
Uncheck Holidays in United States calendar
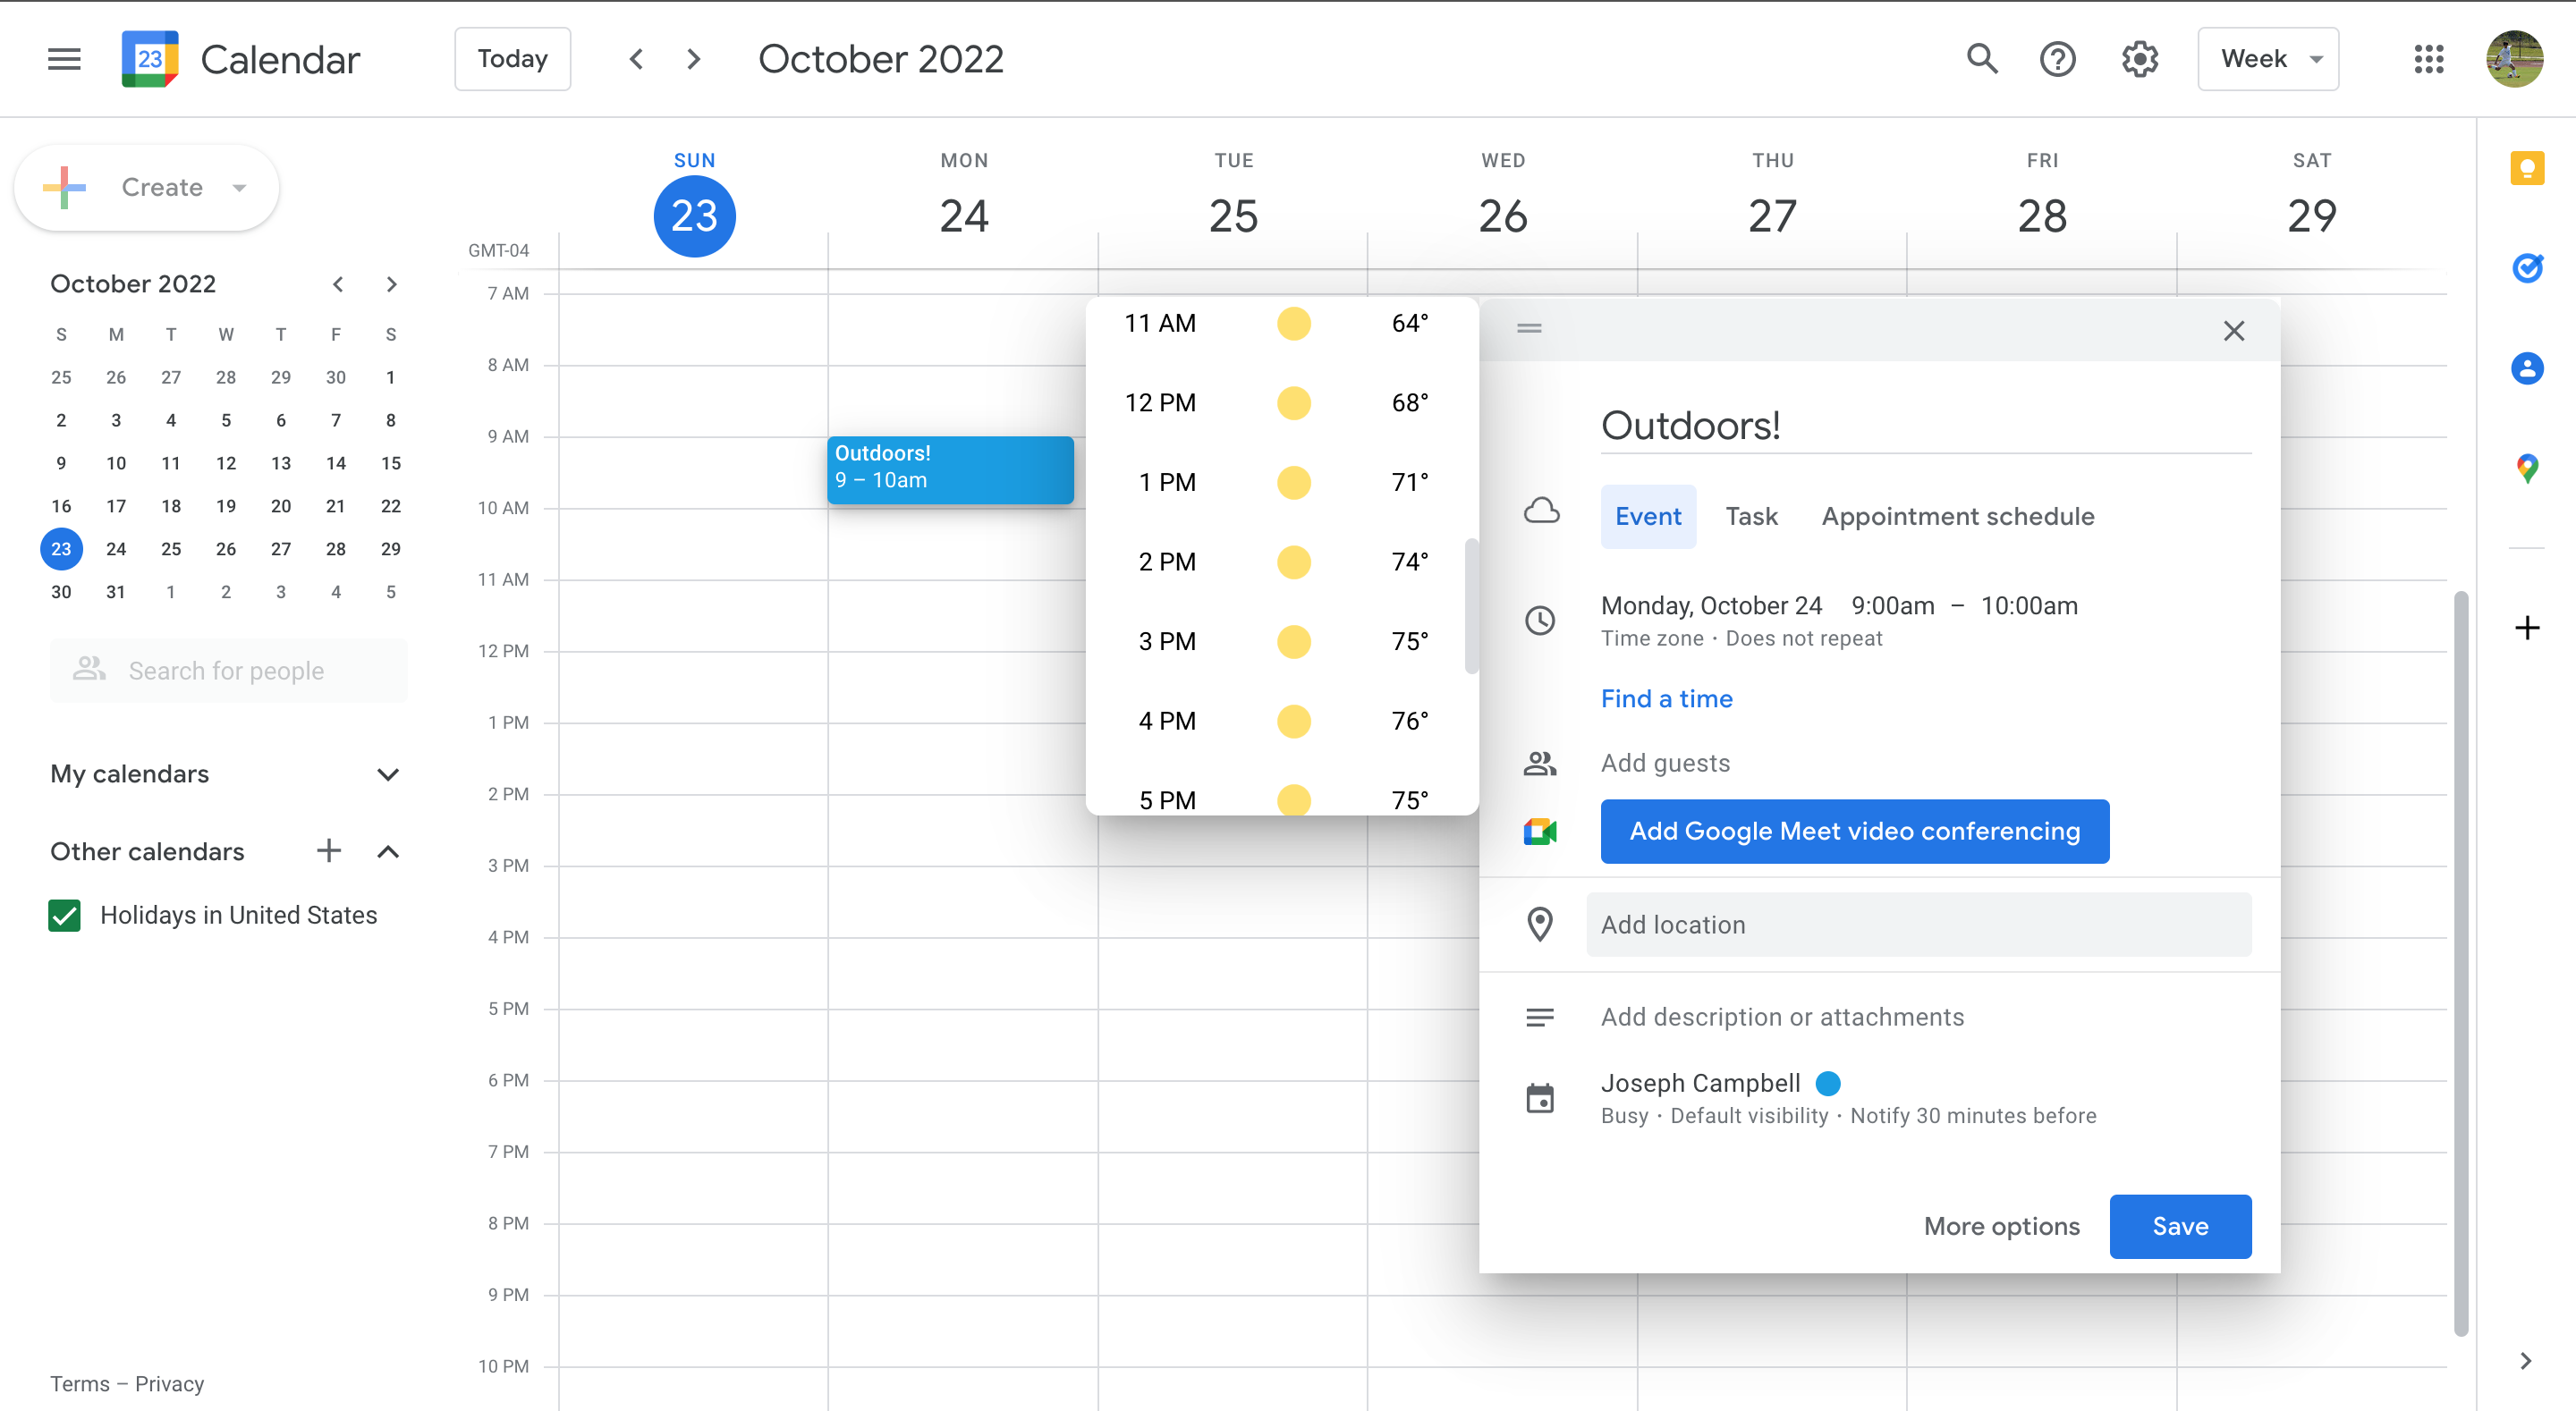tap(65, 915)
